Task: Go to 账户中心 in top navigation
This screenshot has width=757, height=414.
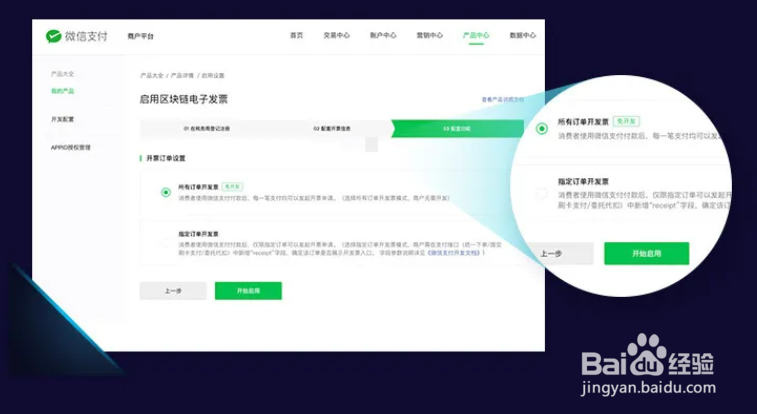Action: tap(383, 35)
